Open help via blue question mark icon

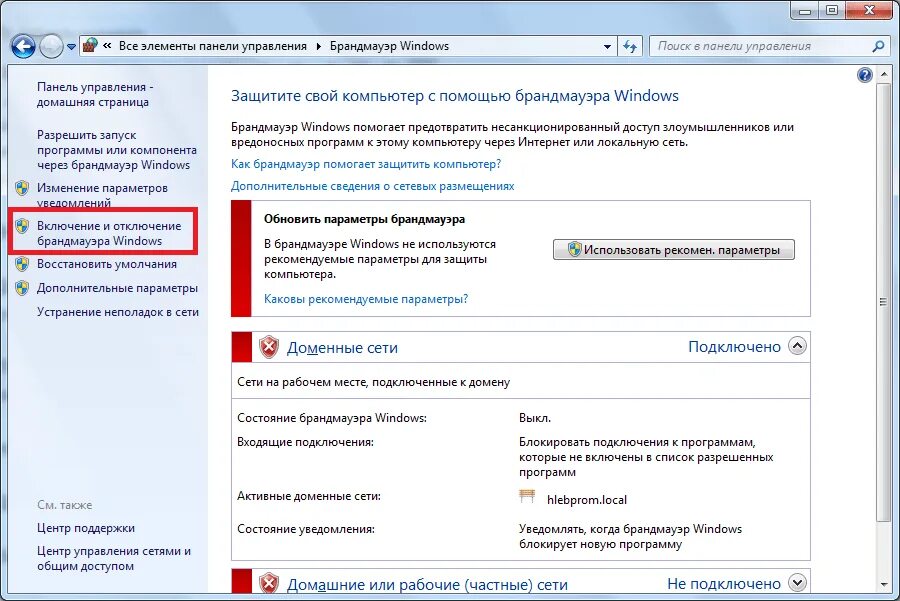click(864, 75)
